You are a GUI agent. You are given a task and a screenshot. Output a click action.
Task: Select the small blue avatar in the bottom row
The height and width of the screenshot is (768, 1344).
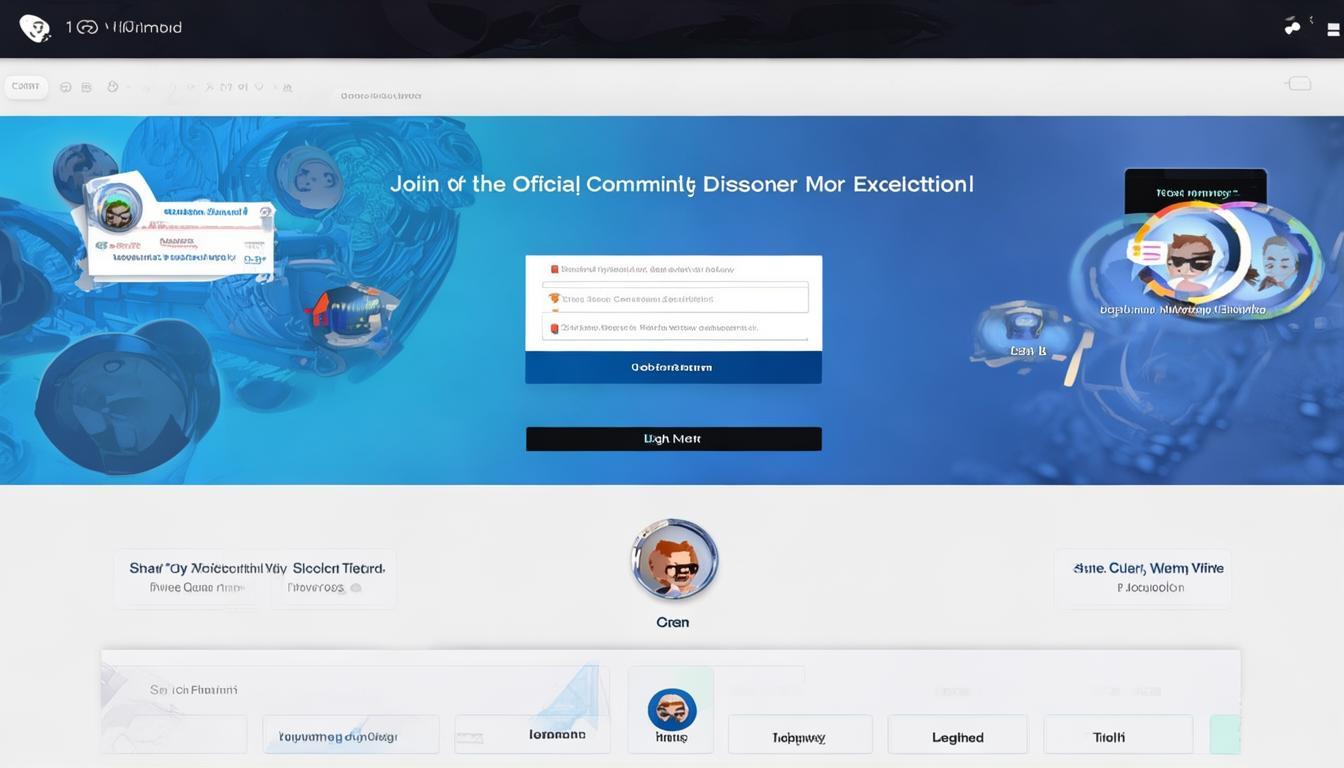(672, 709)
